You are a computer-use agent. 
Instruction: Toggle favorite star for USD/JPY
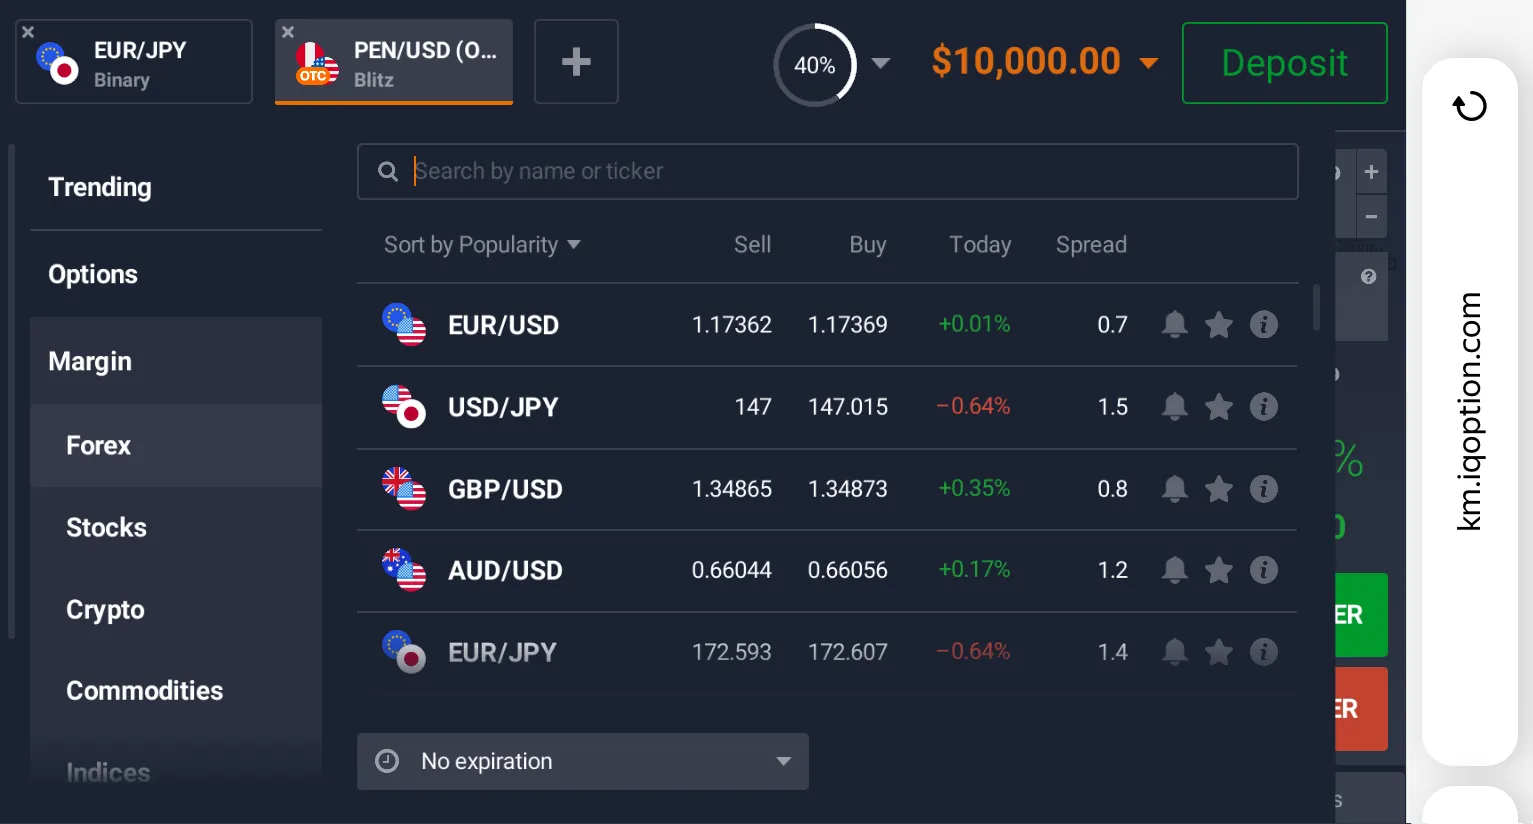(1218, 407)
